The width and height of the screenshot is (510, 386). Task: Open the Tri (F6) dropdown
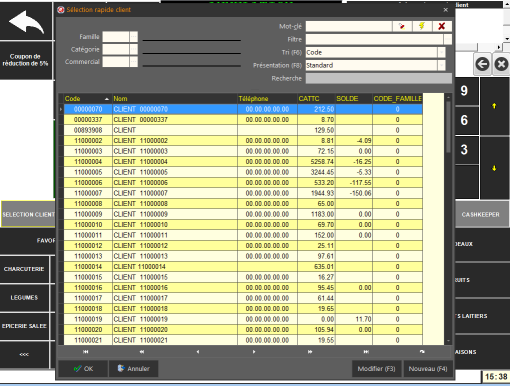441,52
